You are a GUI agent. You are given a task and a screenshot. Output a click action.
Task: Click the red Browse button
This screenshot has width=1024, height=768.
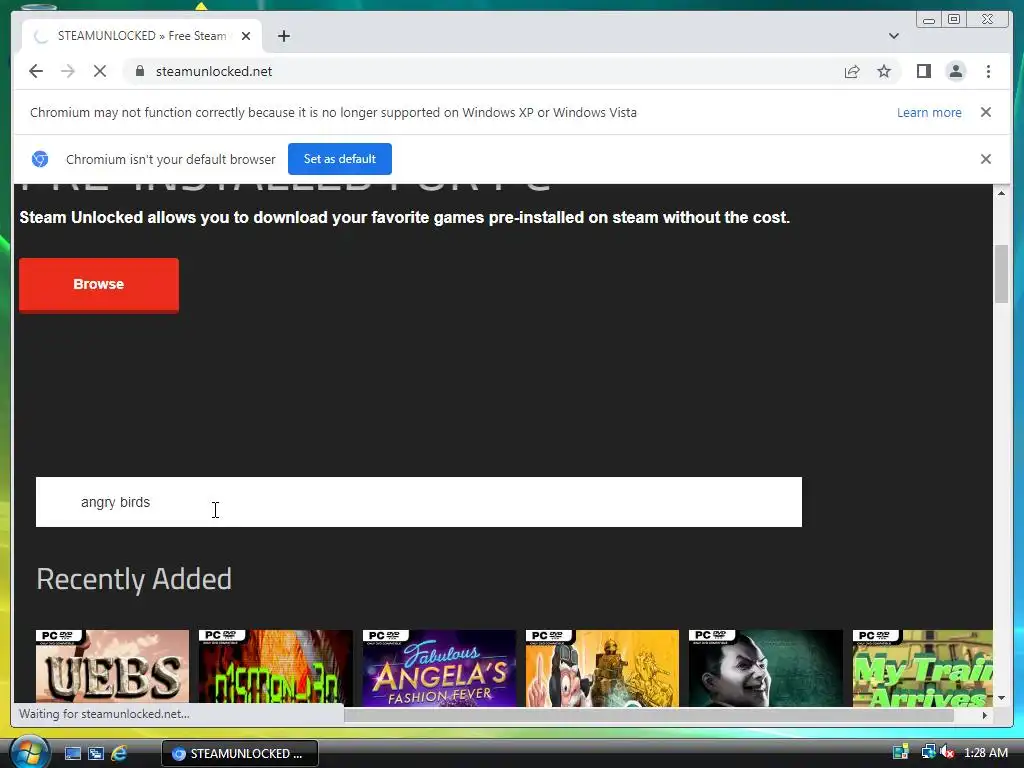(x=99, y=285)
